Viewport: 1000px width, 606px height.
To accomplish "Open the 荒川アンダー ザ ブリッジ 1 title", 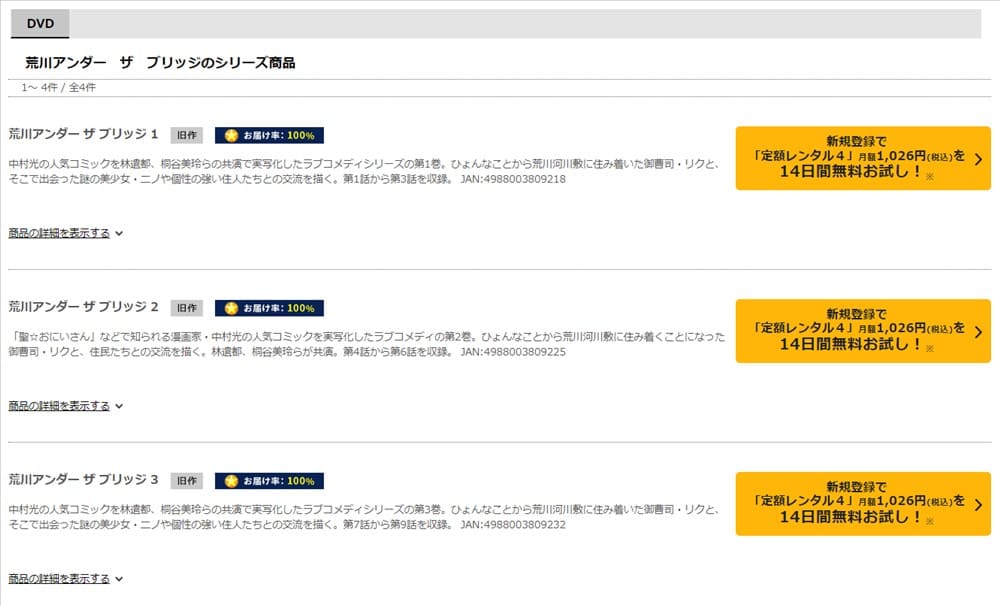I will click(84, 134).
